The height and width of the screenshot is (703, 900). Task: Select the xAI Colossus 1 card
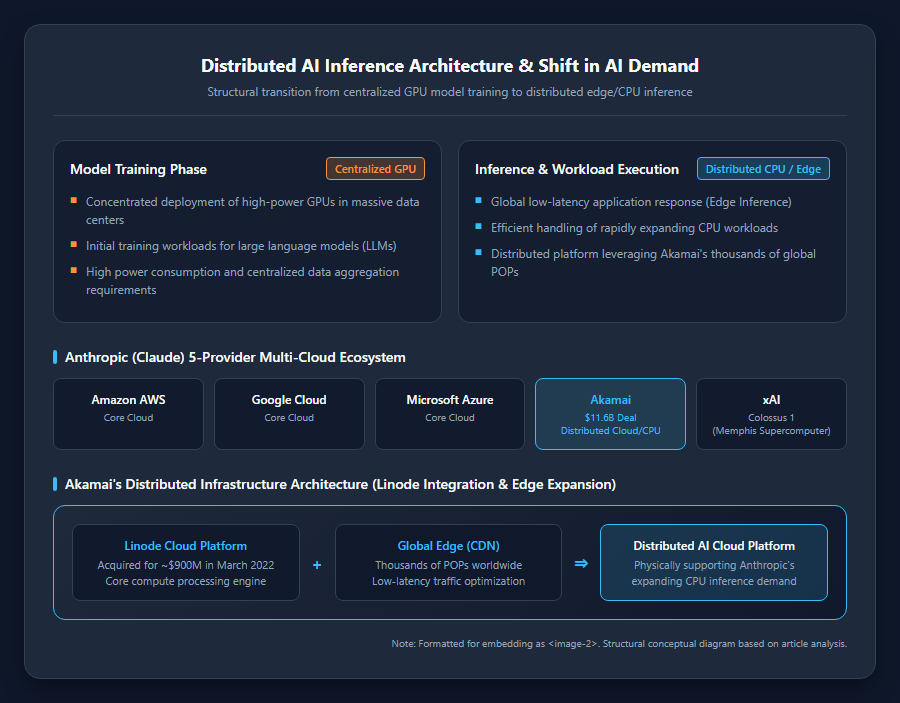[771, 414]
